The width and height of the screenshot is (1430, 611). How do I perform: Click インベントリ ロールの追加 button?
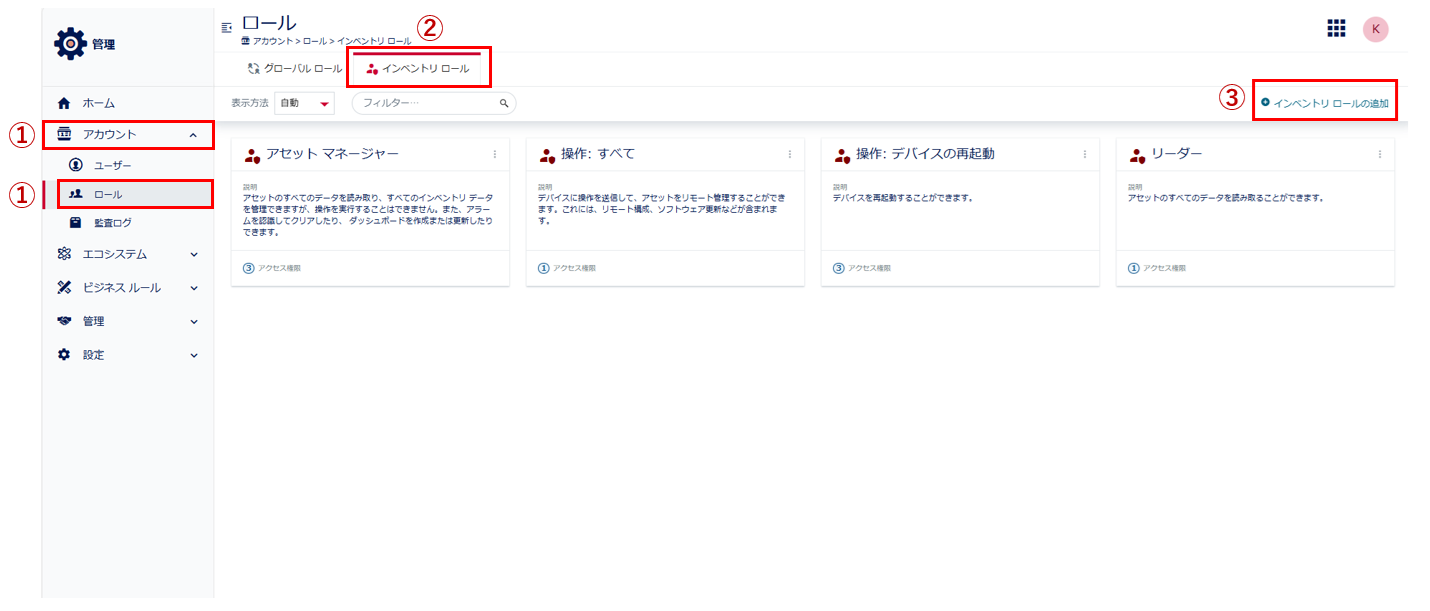pos(1325,103)
